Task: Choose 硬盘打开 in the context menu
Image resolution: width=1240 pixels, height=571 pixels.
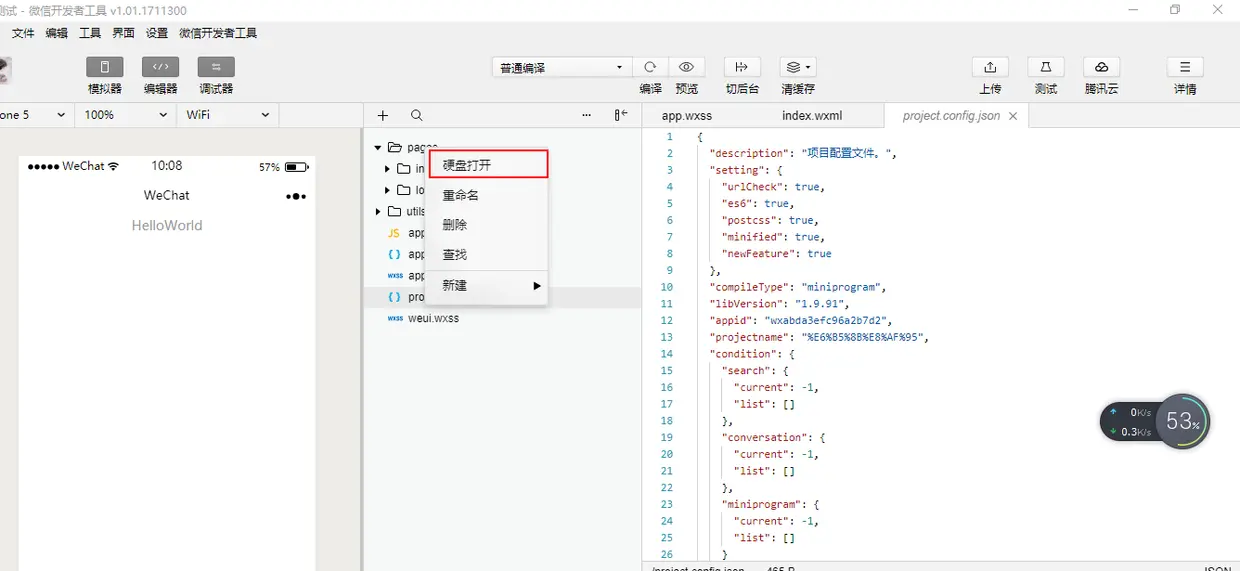Action: point(488,165)
